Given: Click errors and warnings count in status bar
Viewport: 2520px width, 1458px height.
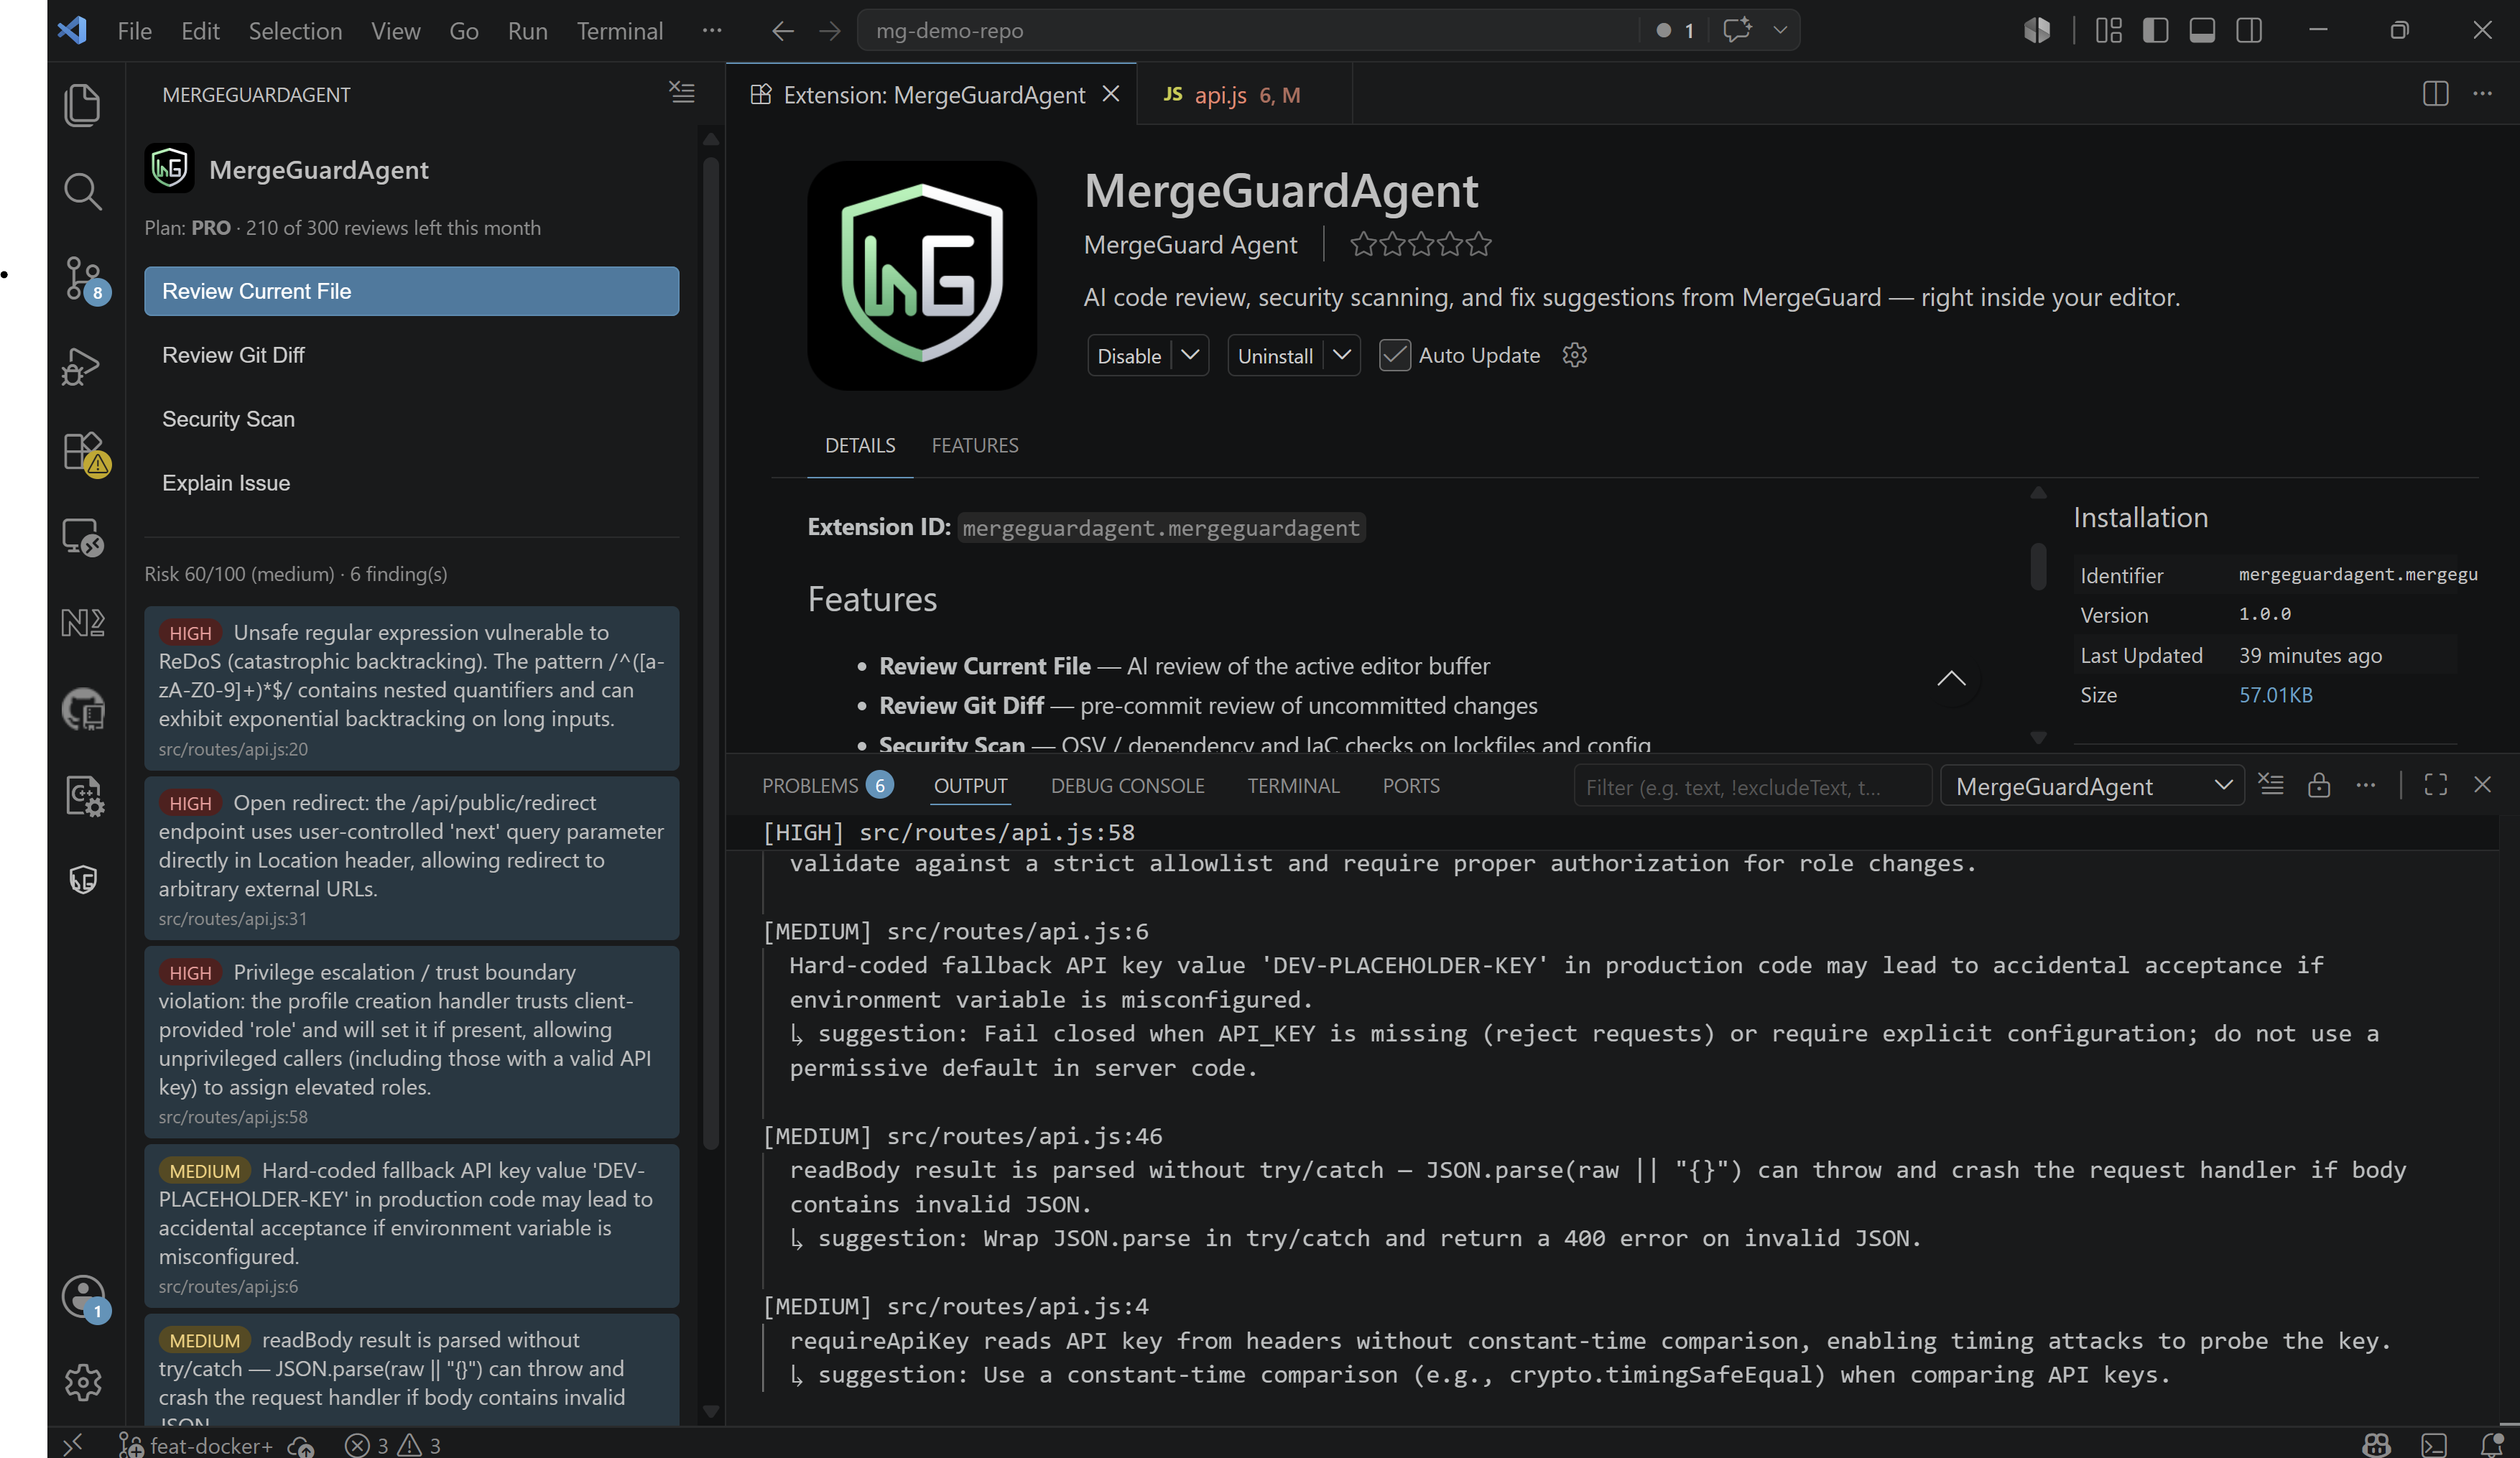Looking at the screenshot, I should (x=392, y=1445).
